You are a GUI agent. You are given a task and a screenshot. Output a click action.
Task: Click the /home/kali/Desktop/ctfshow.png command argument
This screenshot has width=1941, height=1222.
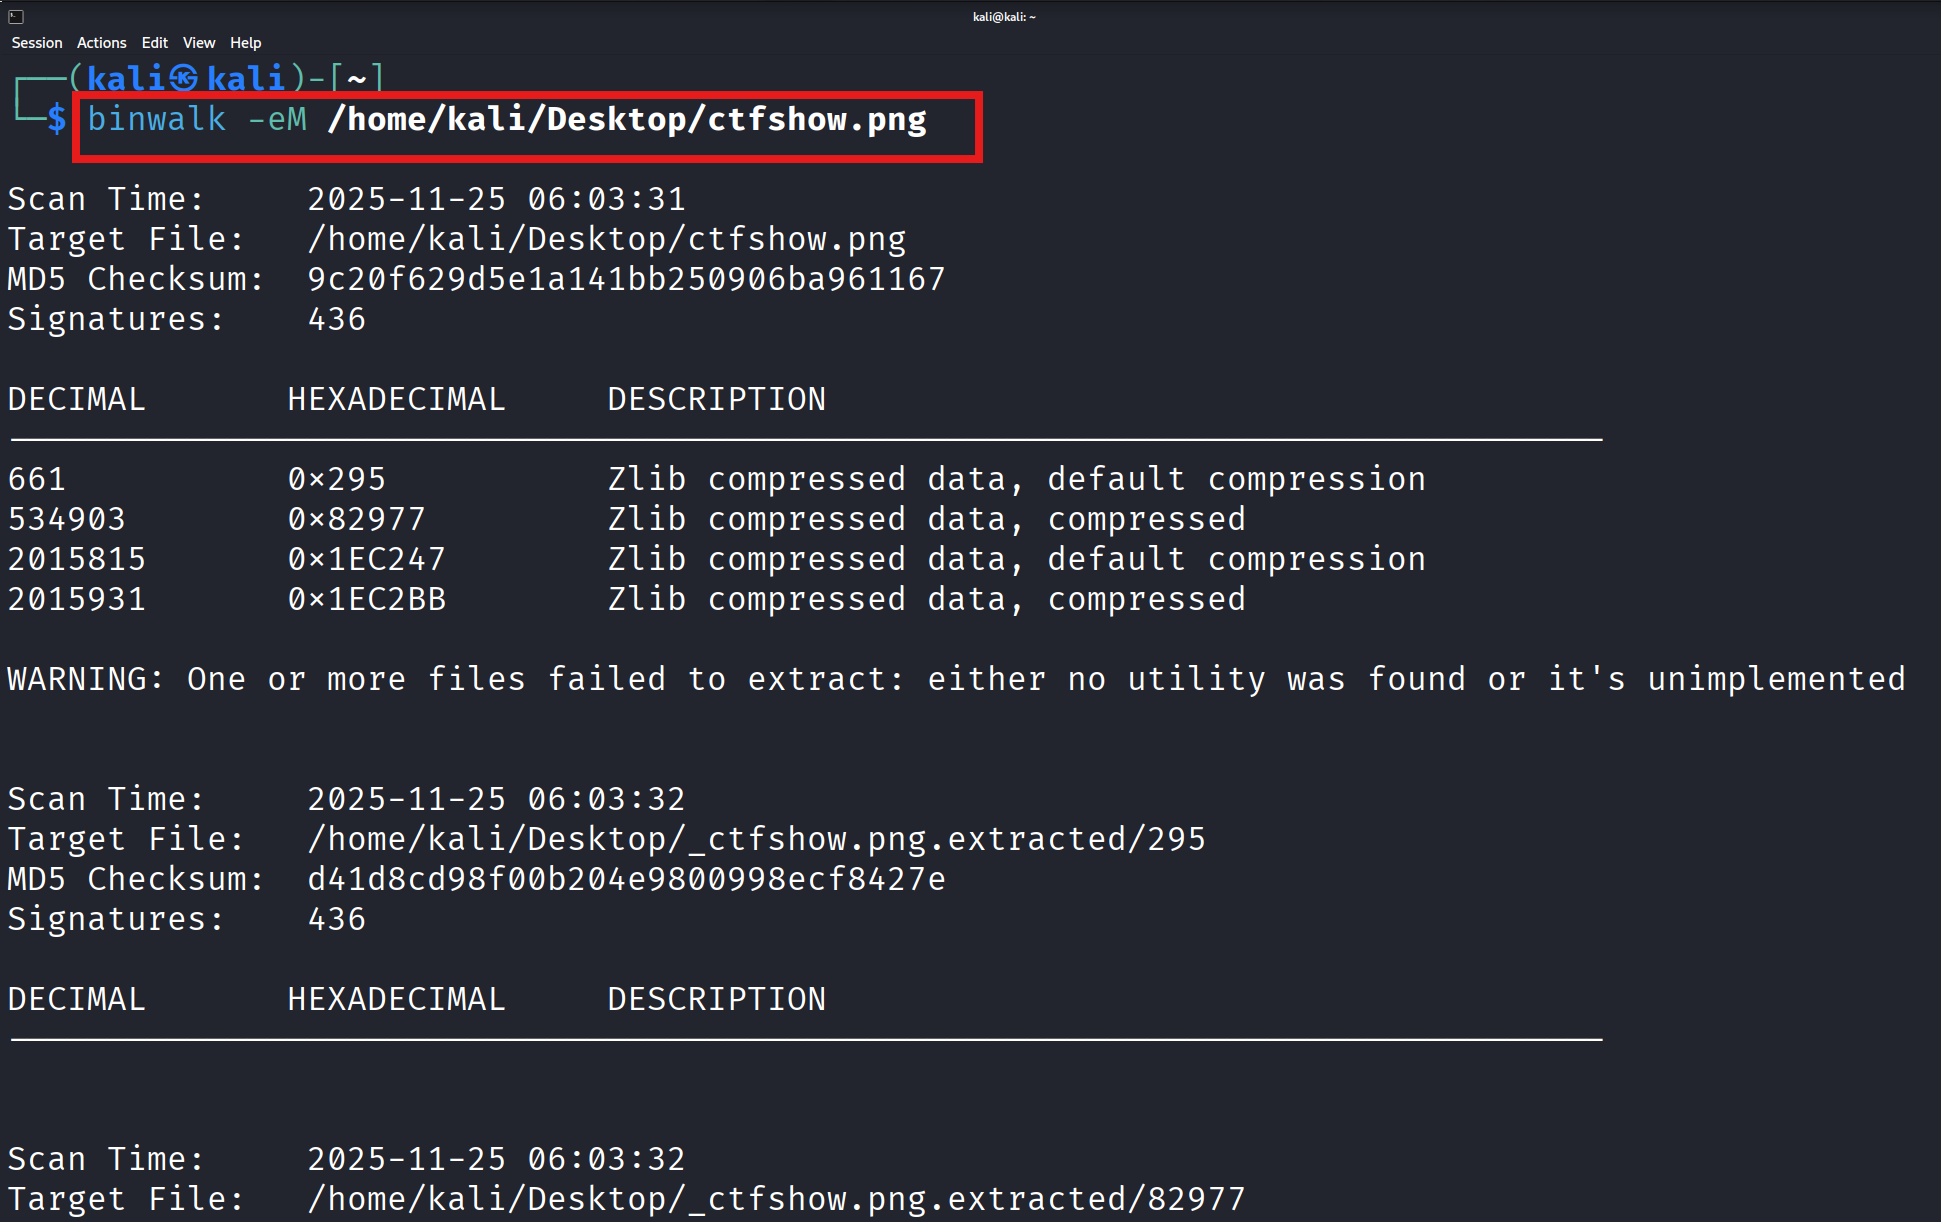coord(627,119)
